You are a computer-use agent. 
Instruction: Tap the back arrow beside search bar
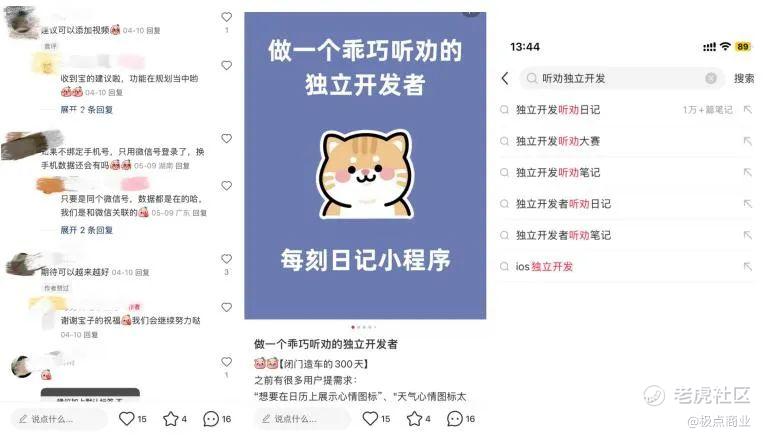pyautogui.click(x=505, y=78)
